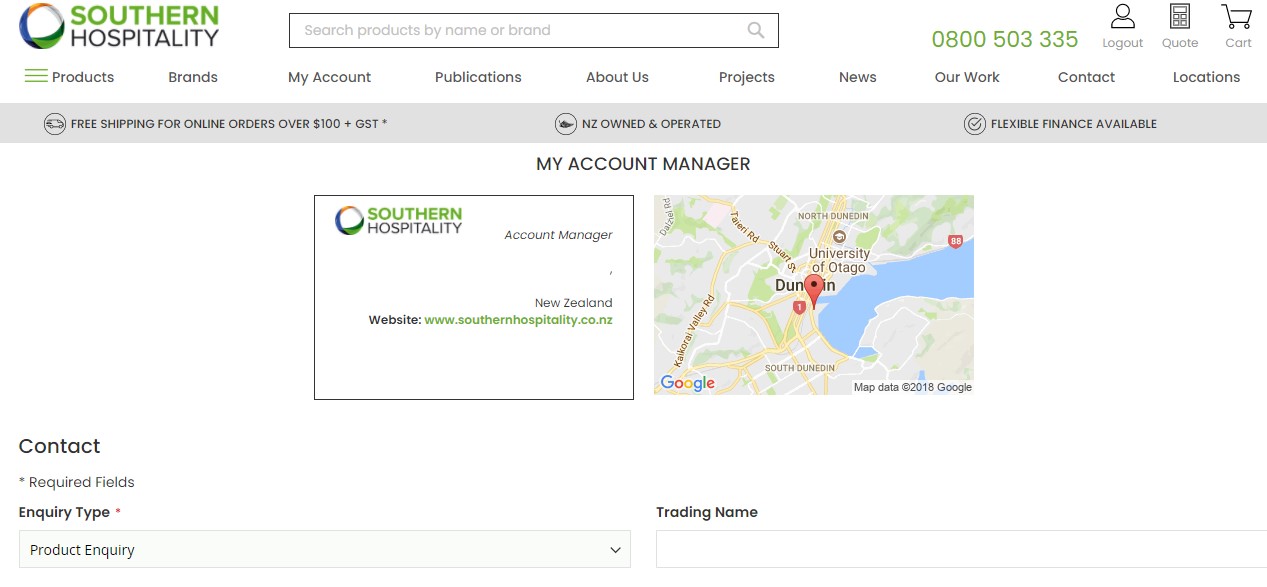Click the Trading Name label
This screenshot has width=1267, height=587.
pyautogui.click(x=707, y=512)
